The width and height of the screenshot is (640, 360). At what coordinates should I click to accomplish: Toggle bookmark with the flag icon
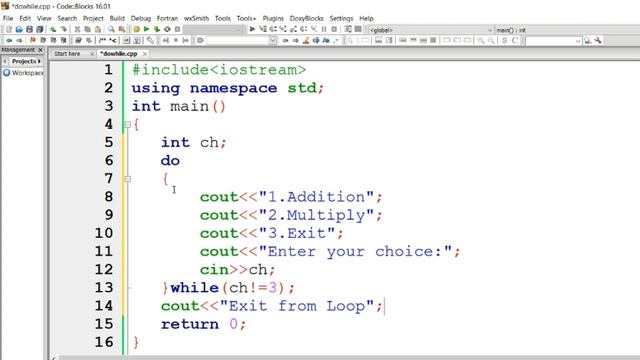(x=33, y=40)
